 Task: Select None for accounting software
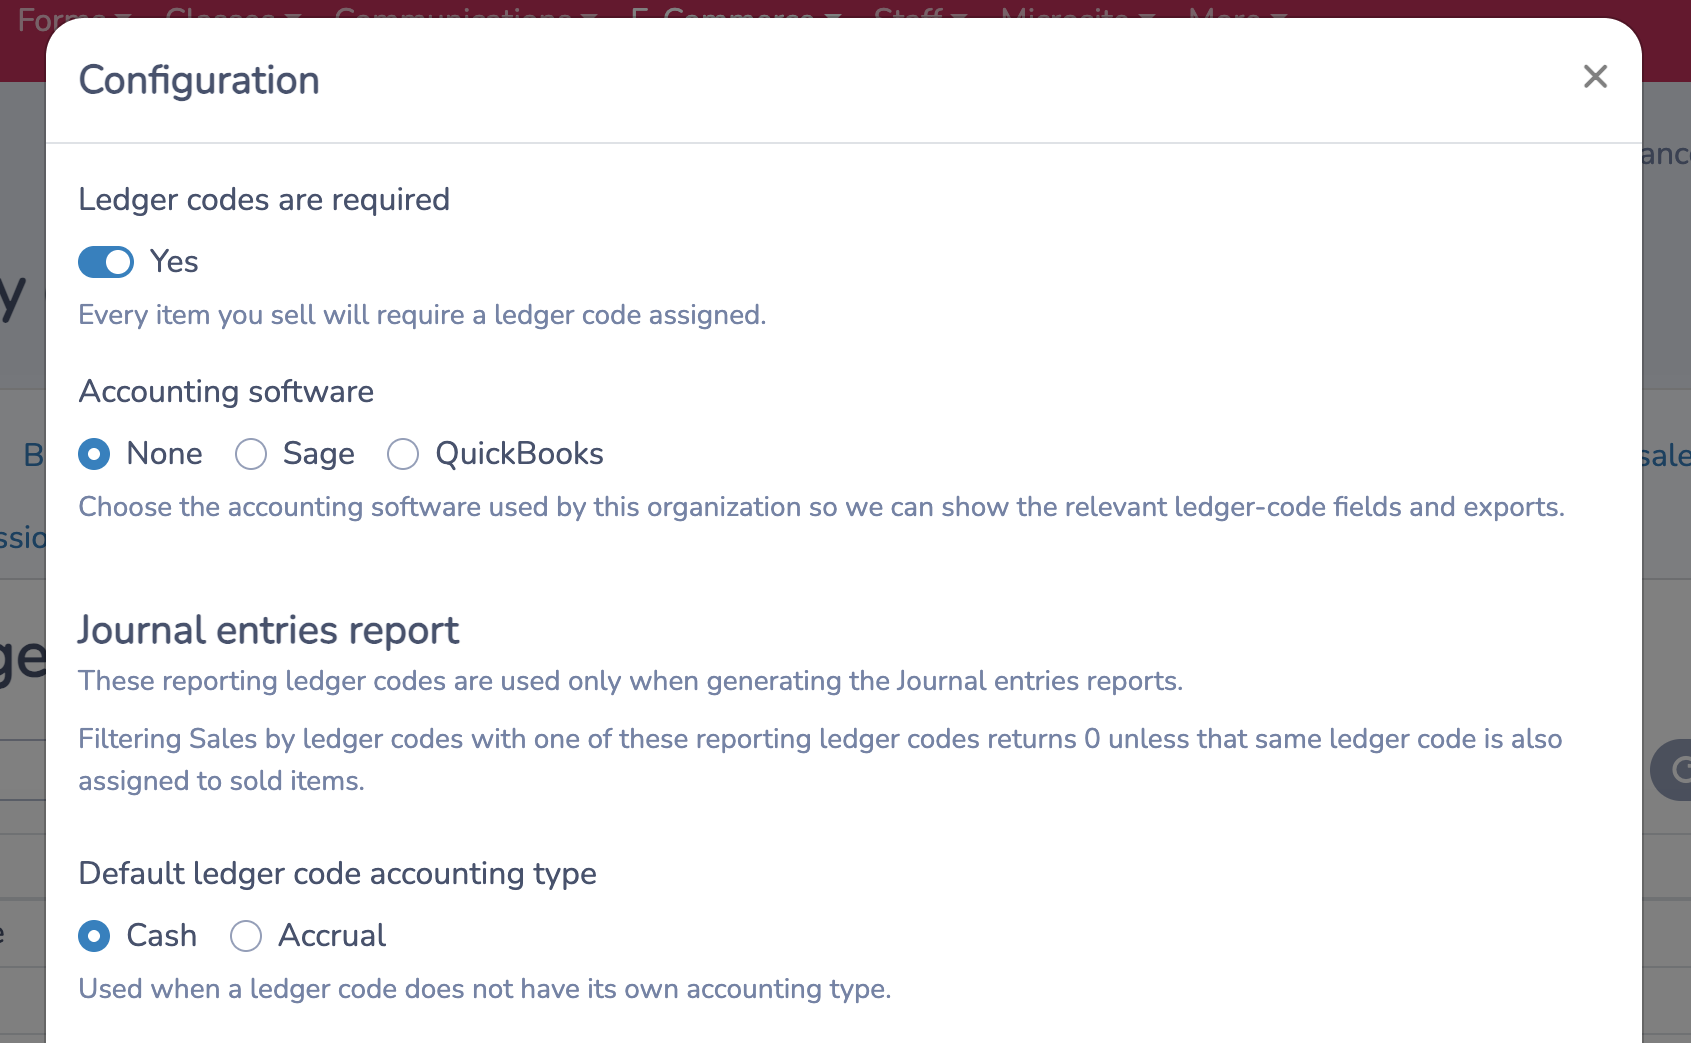click(93, 454)
